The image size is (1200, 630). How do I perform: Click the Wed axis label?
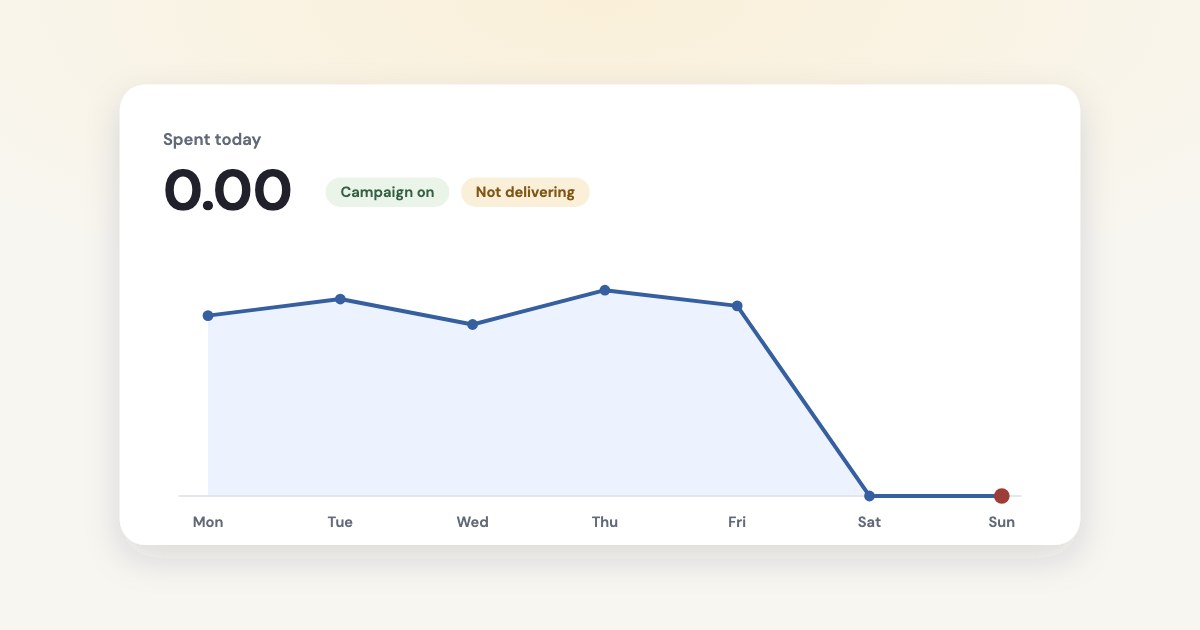[473, 522]
